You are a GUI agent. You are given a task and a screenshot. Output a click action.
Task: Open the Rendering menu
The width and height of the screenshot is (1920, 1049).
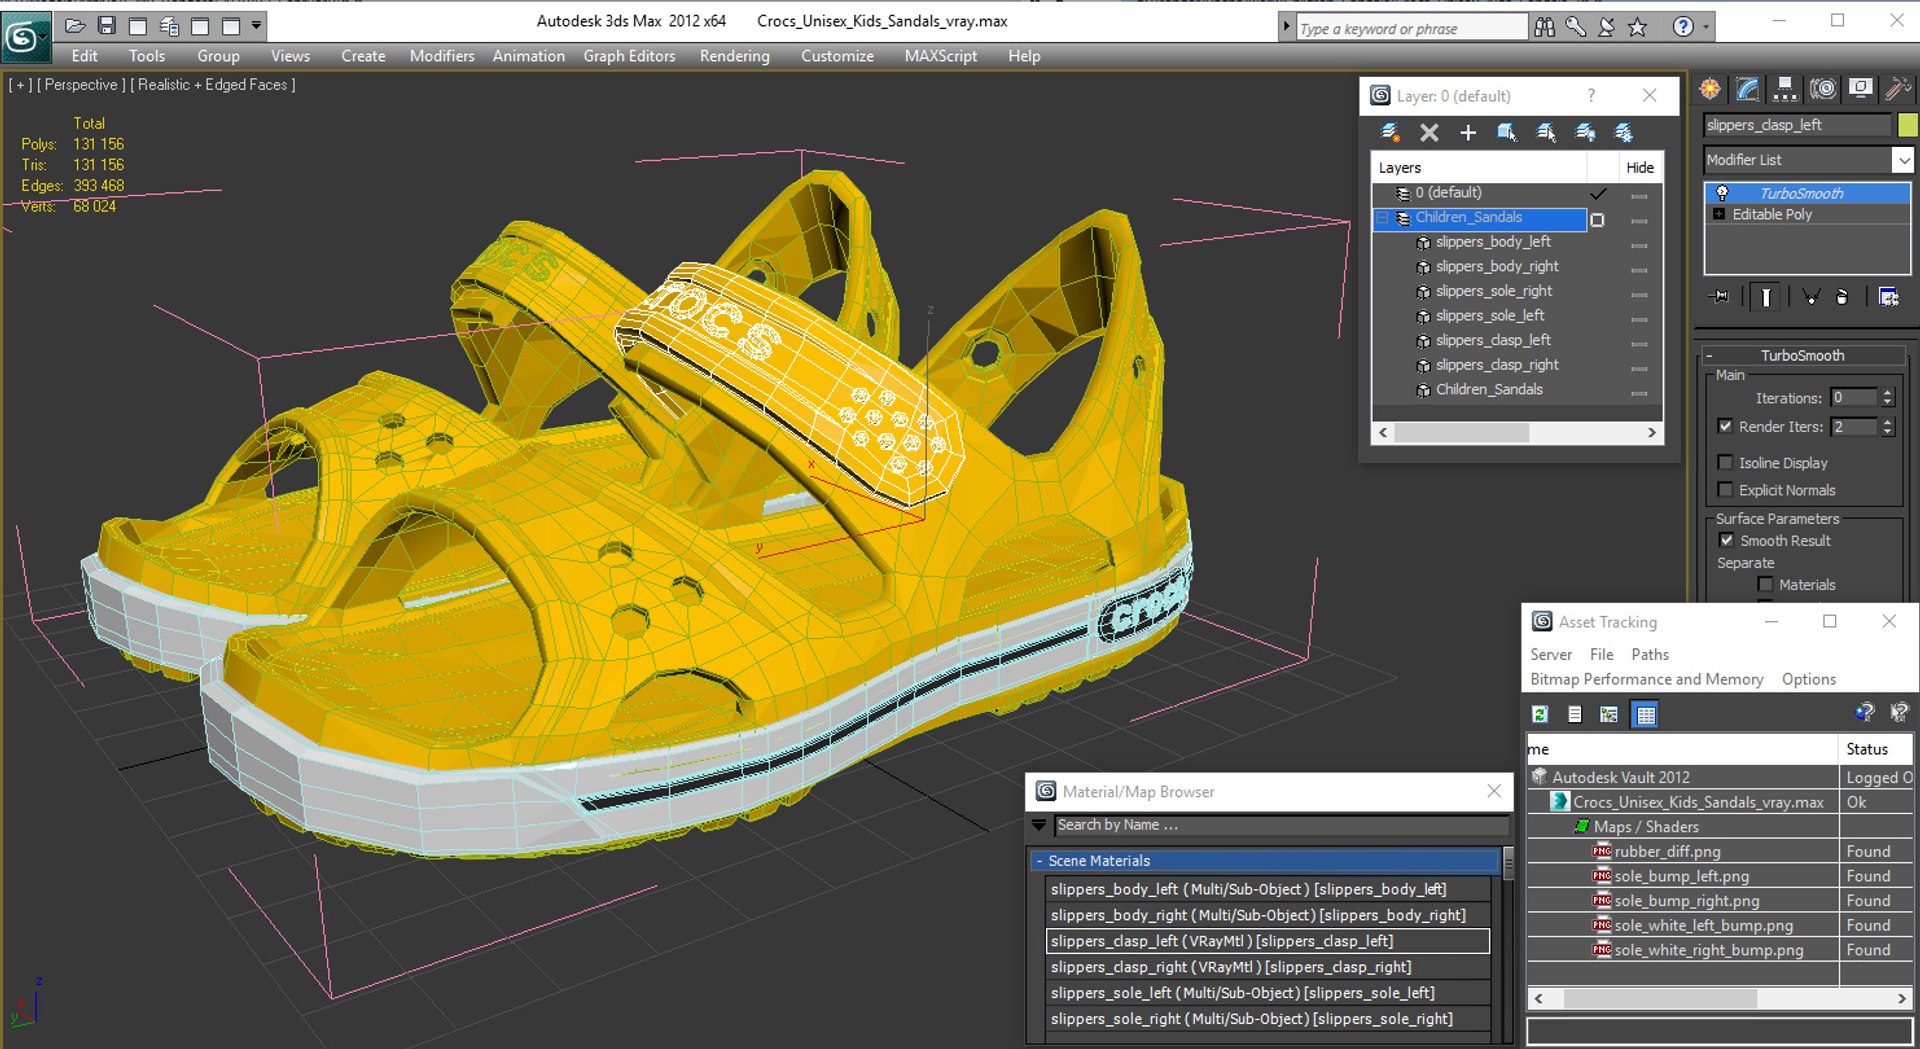(735, 56)
